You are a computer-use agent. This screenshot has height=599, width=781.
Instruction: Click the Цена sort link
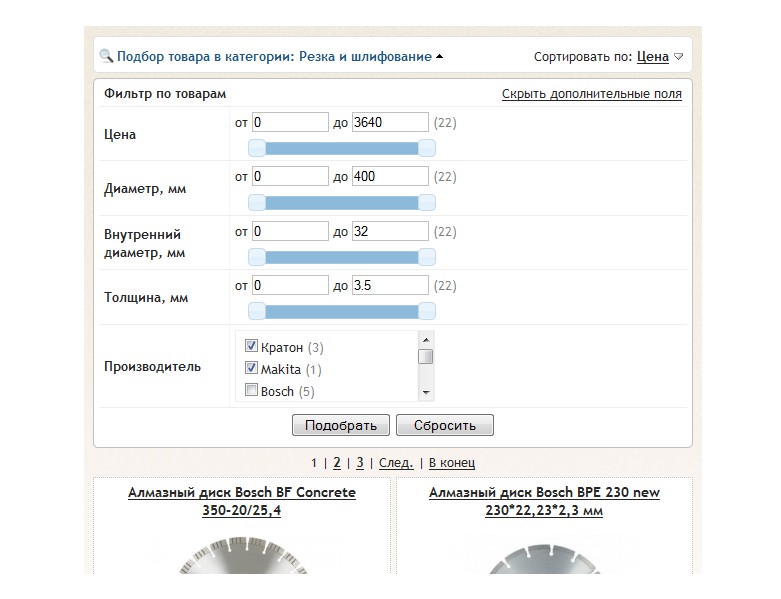tap(652, 57)
